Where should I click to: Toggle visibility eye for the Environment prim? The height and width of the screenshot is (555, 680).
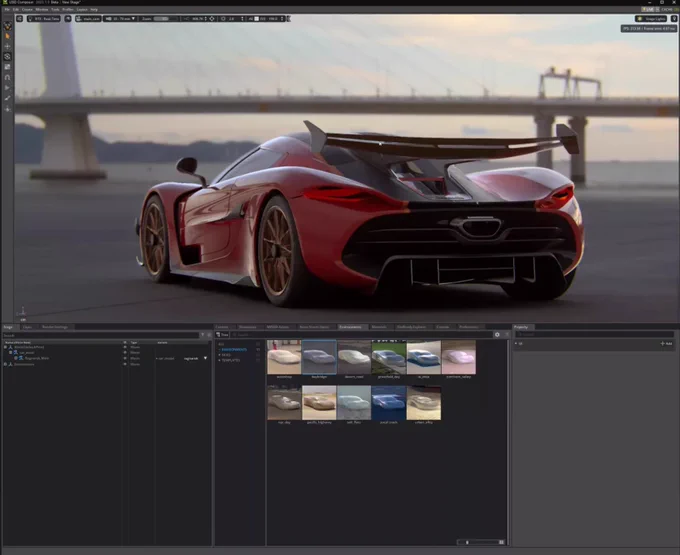tap(125, 364)
